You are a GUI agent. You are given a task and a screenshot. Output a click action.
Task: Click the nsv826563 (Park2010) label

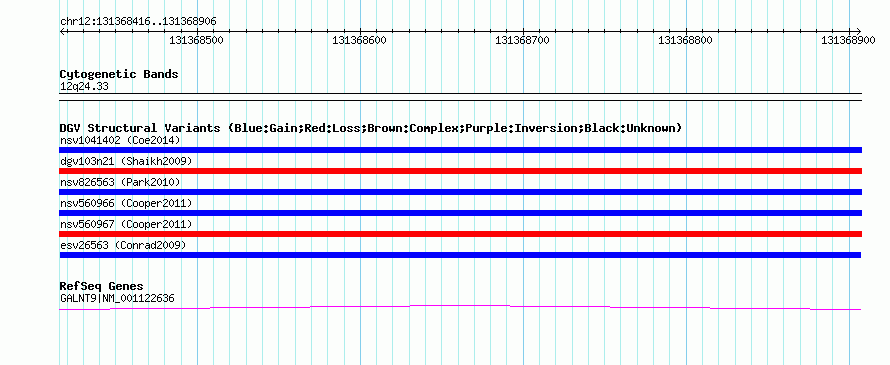click(120, 182)
